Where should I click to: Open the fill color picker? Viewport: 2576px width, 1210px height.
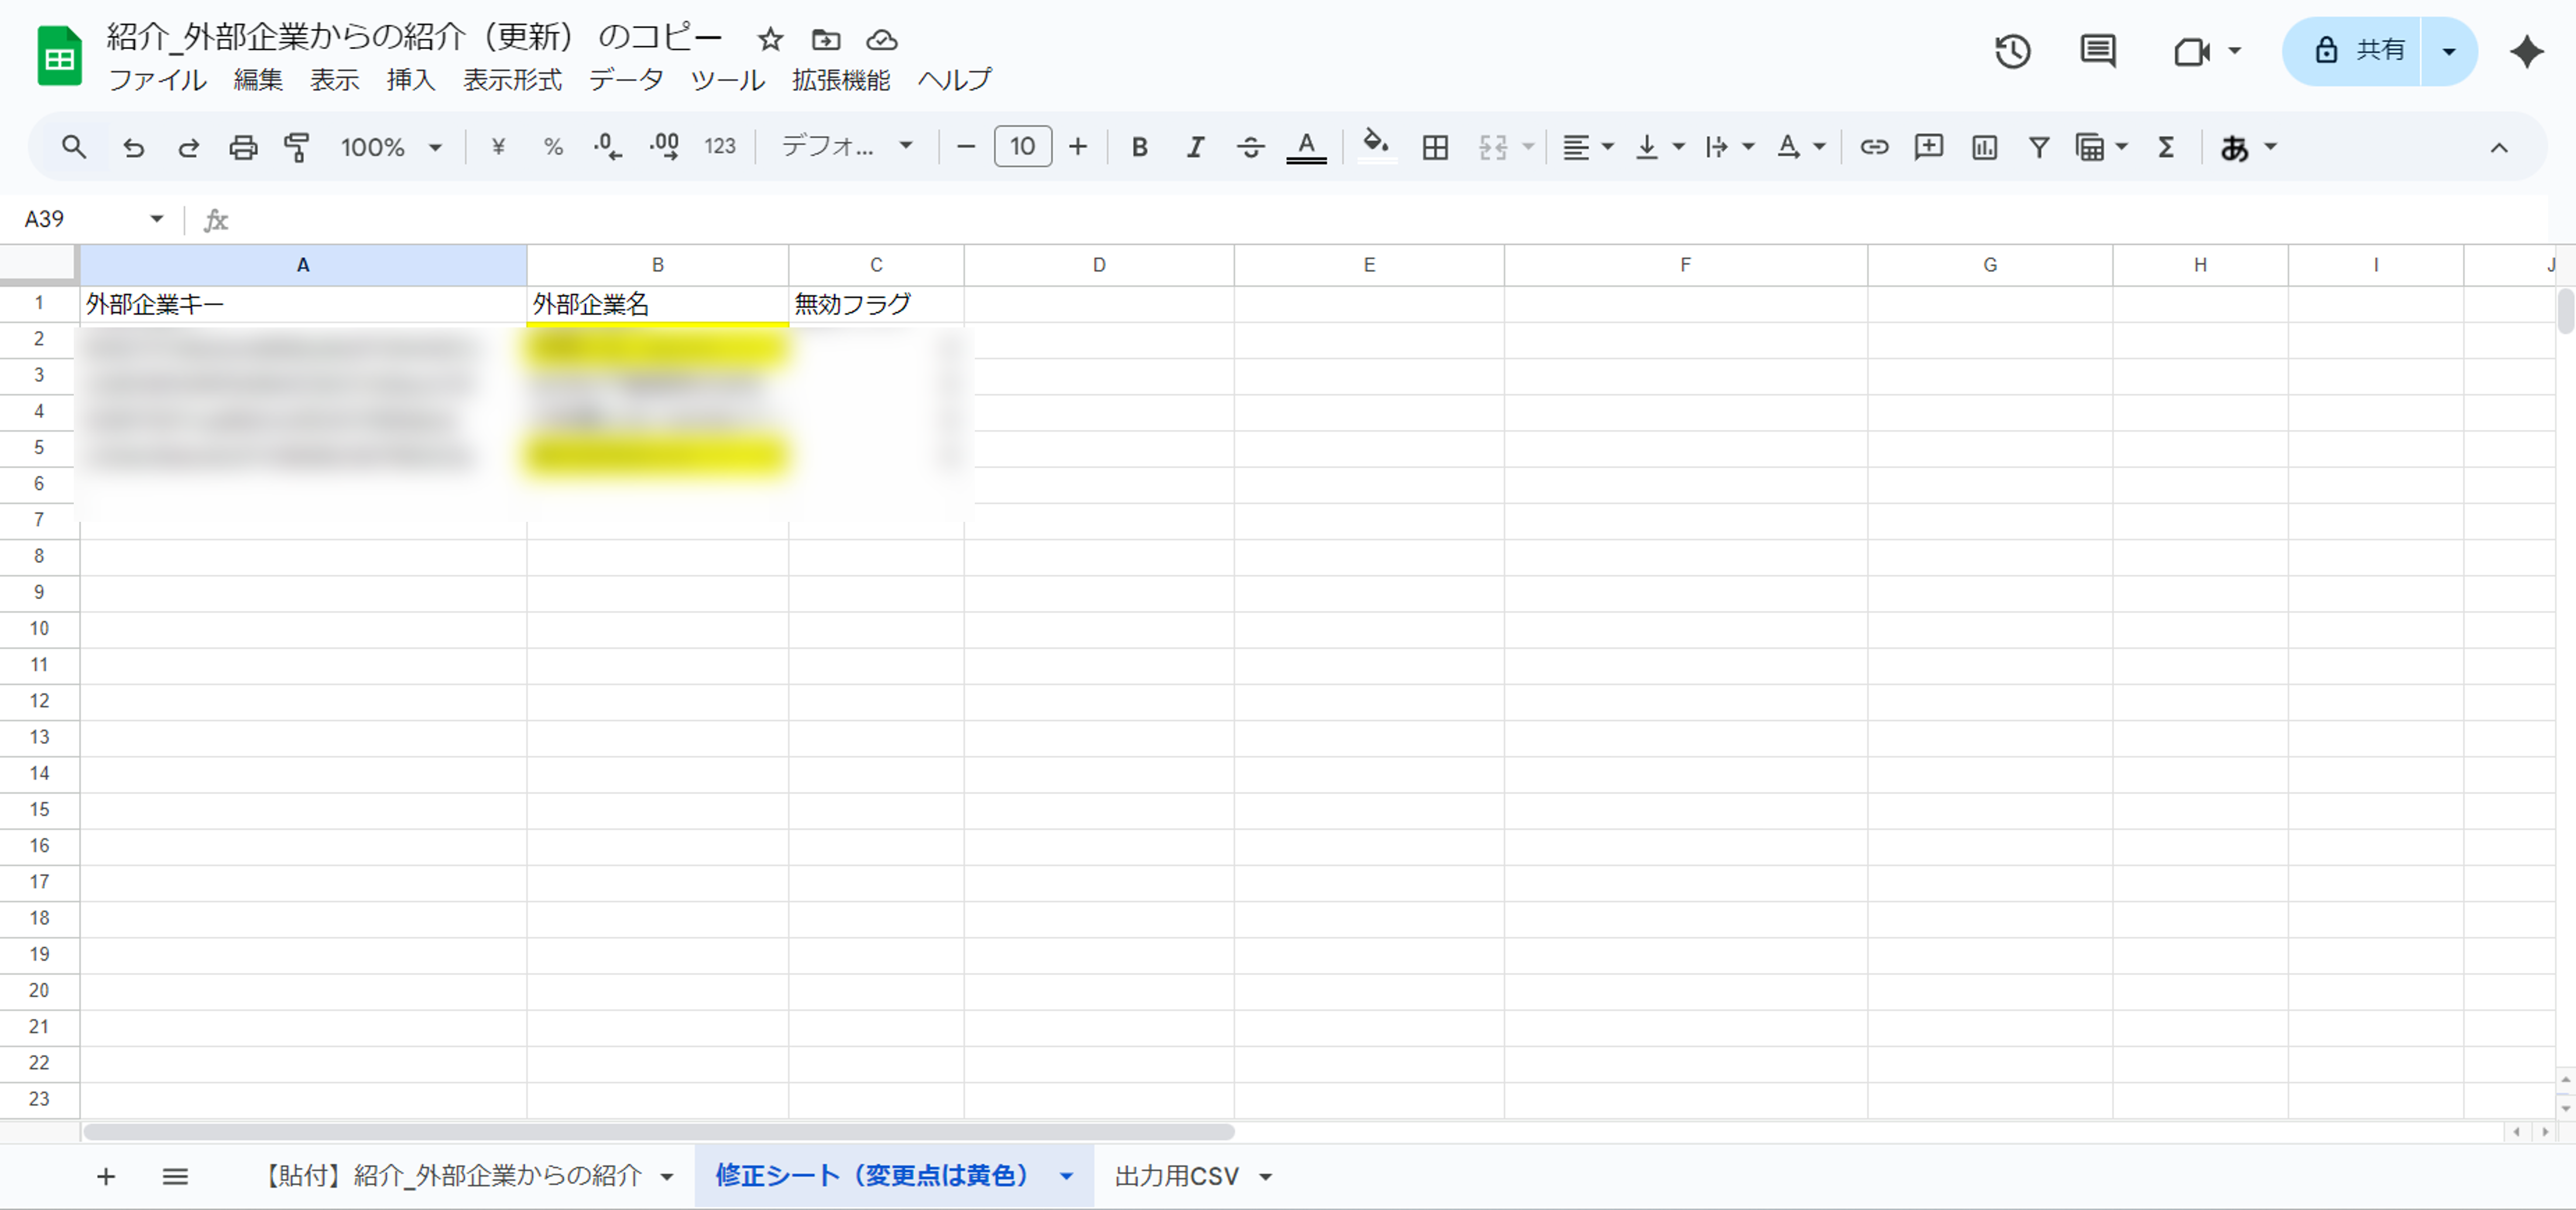click(1376, 146)
